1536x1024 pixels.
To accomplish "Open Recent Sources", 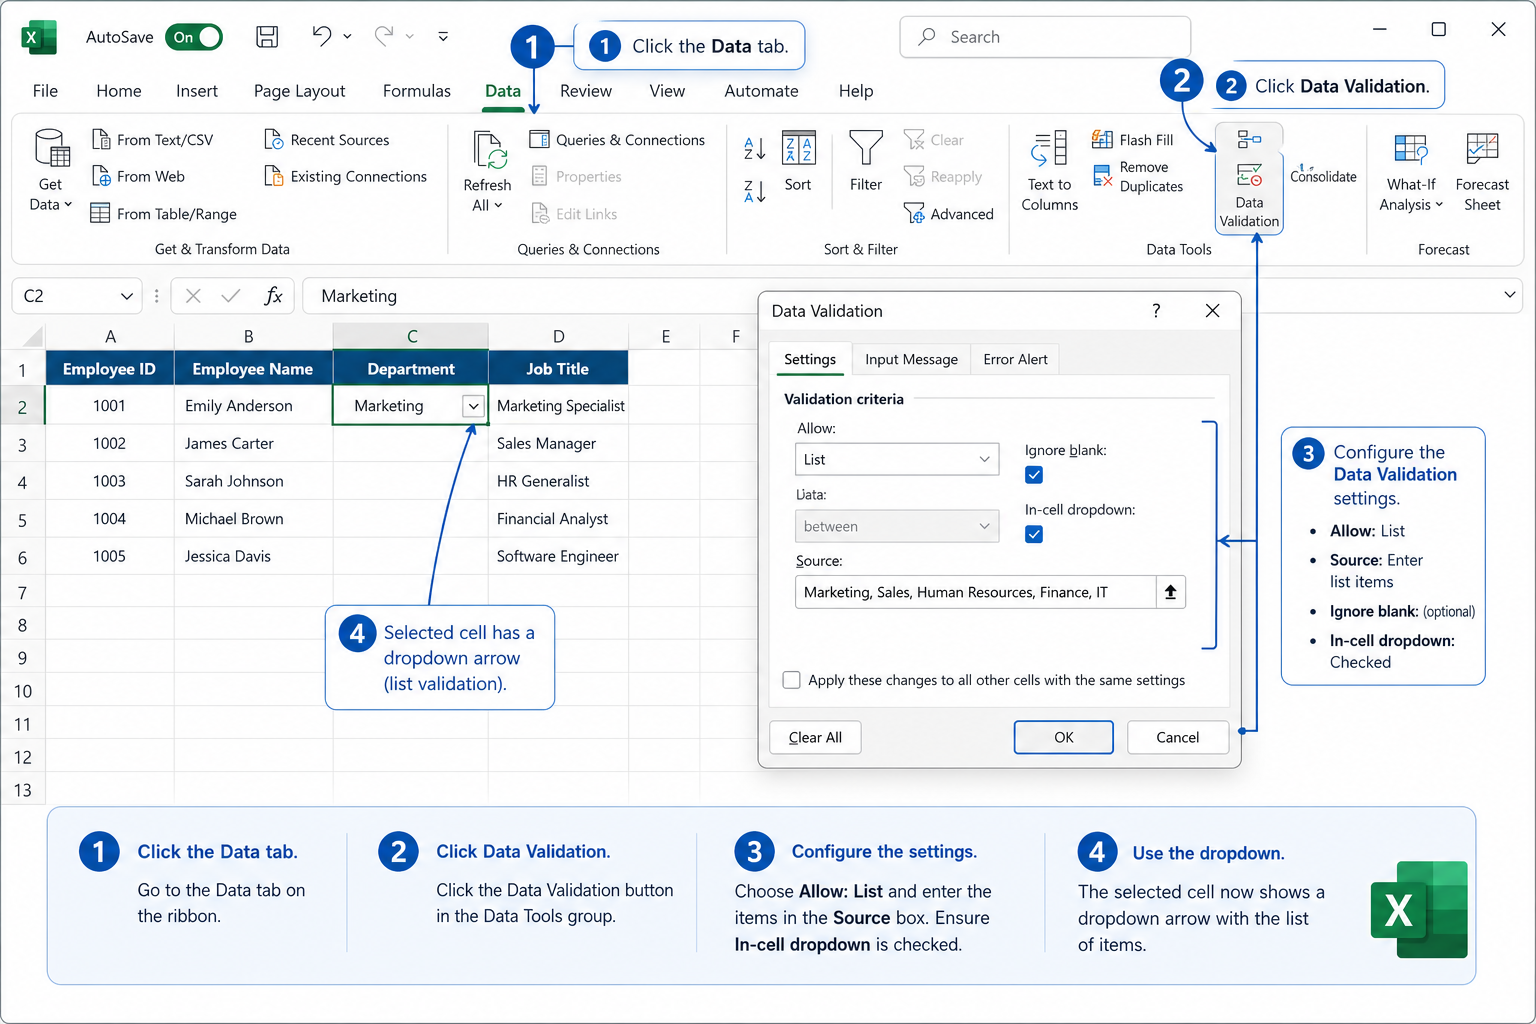I will pyautogui.click(x=327, y=140).
